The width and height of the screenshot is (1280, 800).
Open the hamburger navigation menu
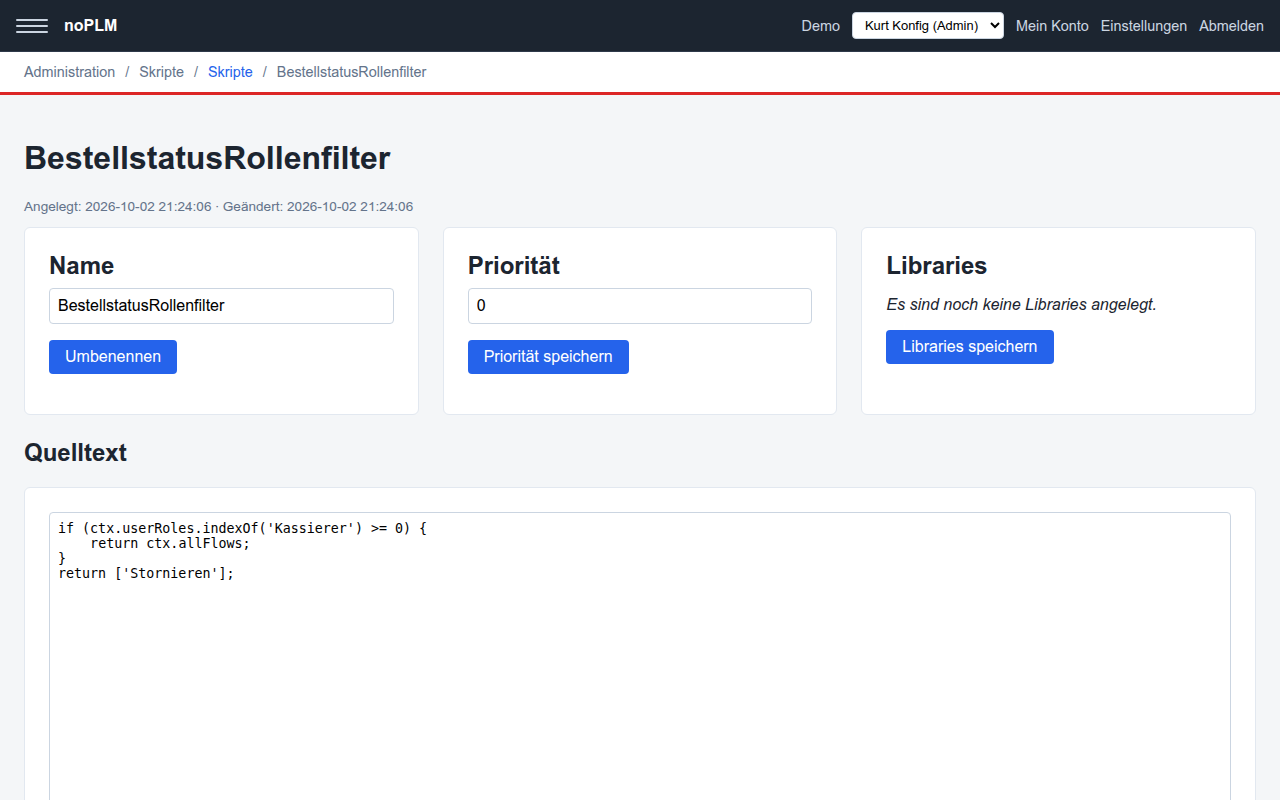[x=32, y=26]
